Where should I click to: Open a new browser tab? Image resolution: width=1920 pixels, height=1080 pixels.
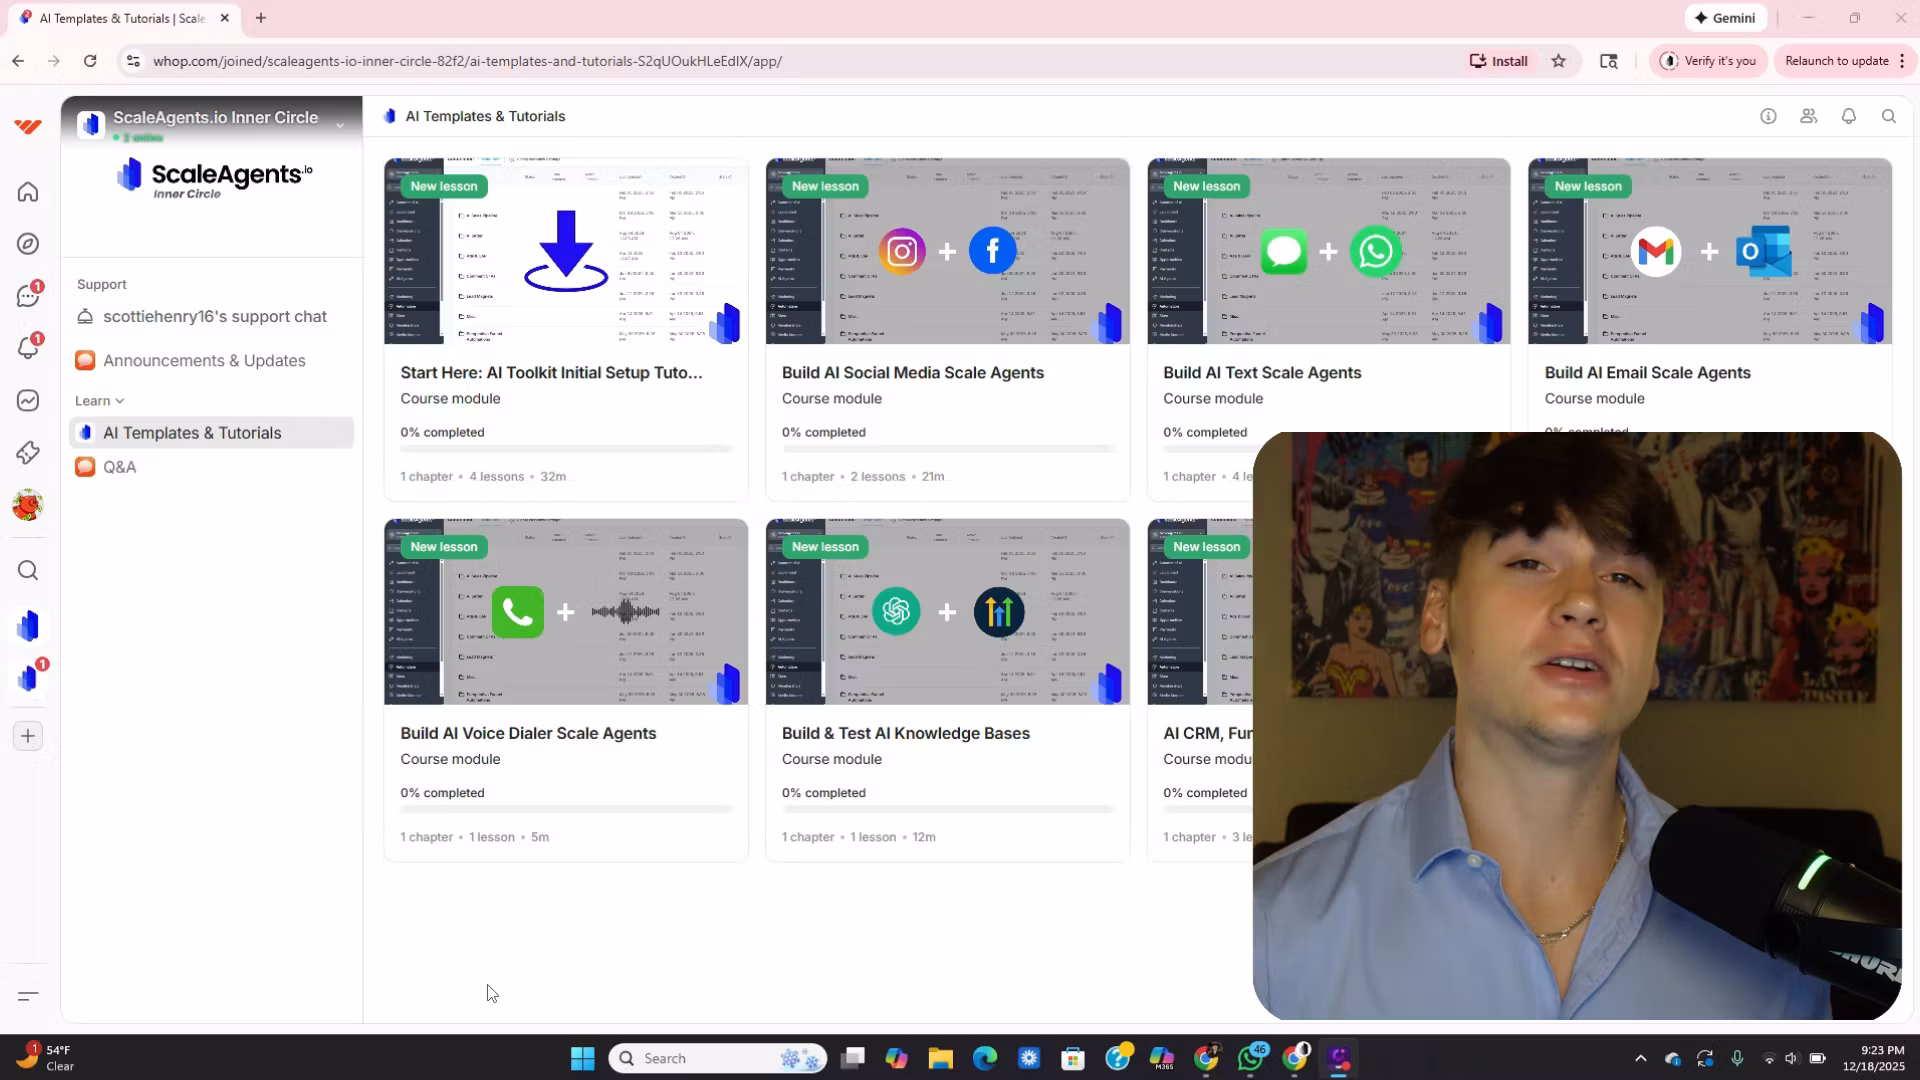point(260,18)
